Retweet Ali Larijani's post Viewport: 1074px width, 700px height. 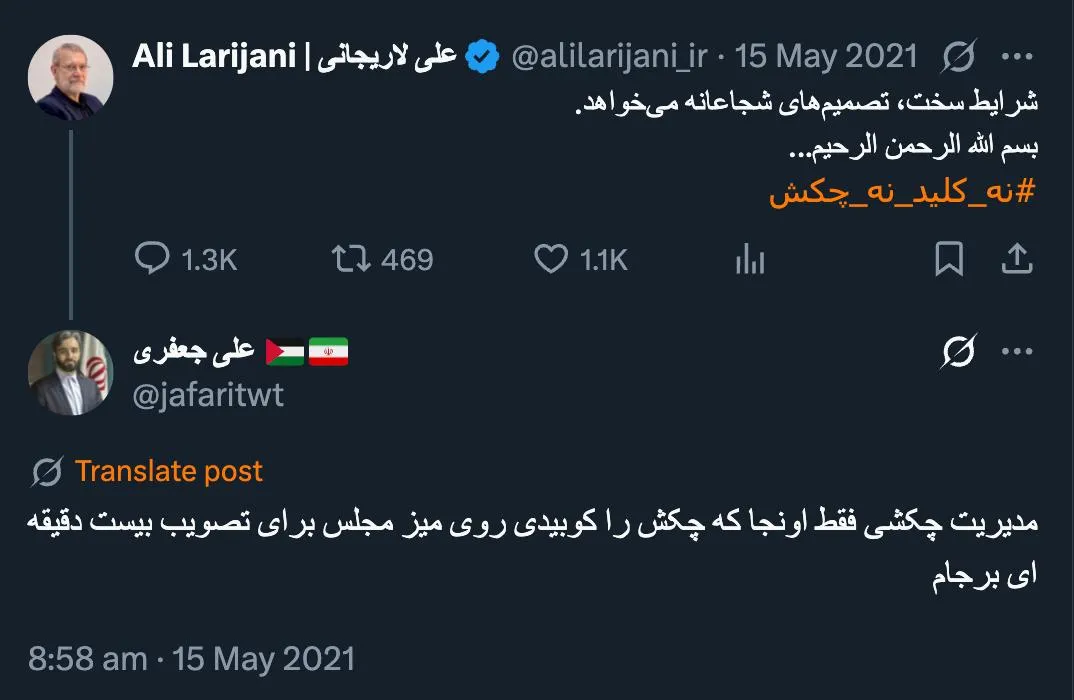352,259
